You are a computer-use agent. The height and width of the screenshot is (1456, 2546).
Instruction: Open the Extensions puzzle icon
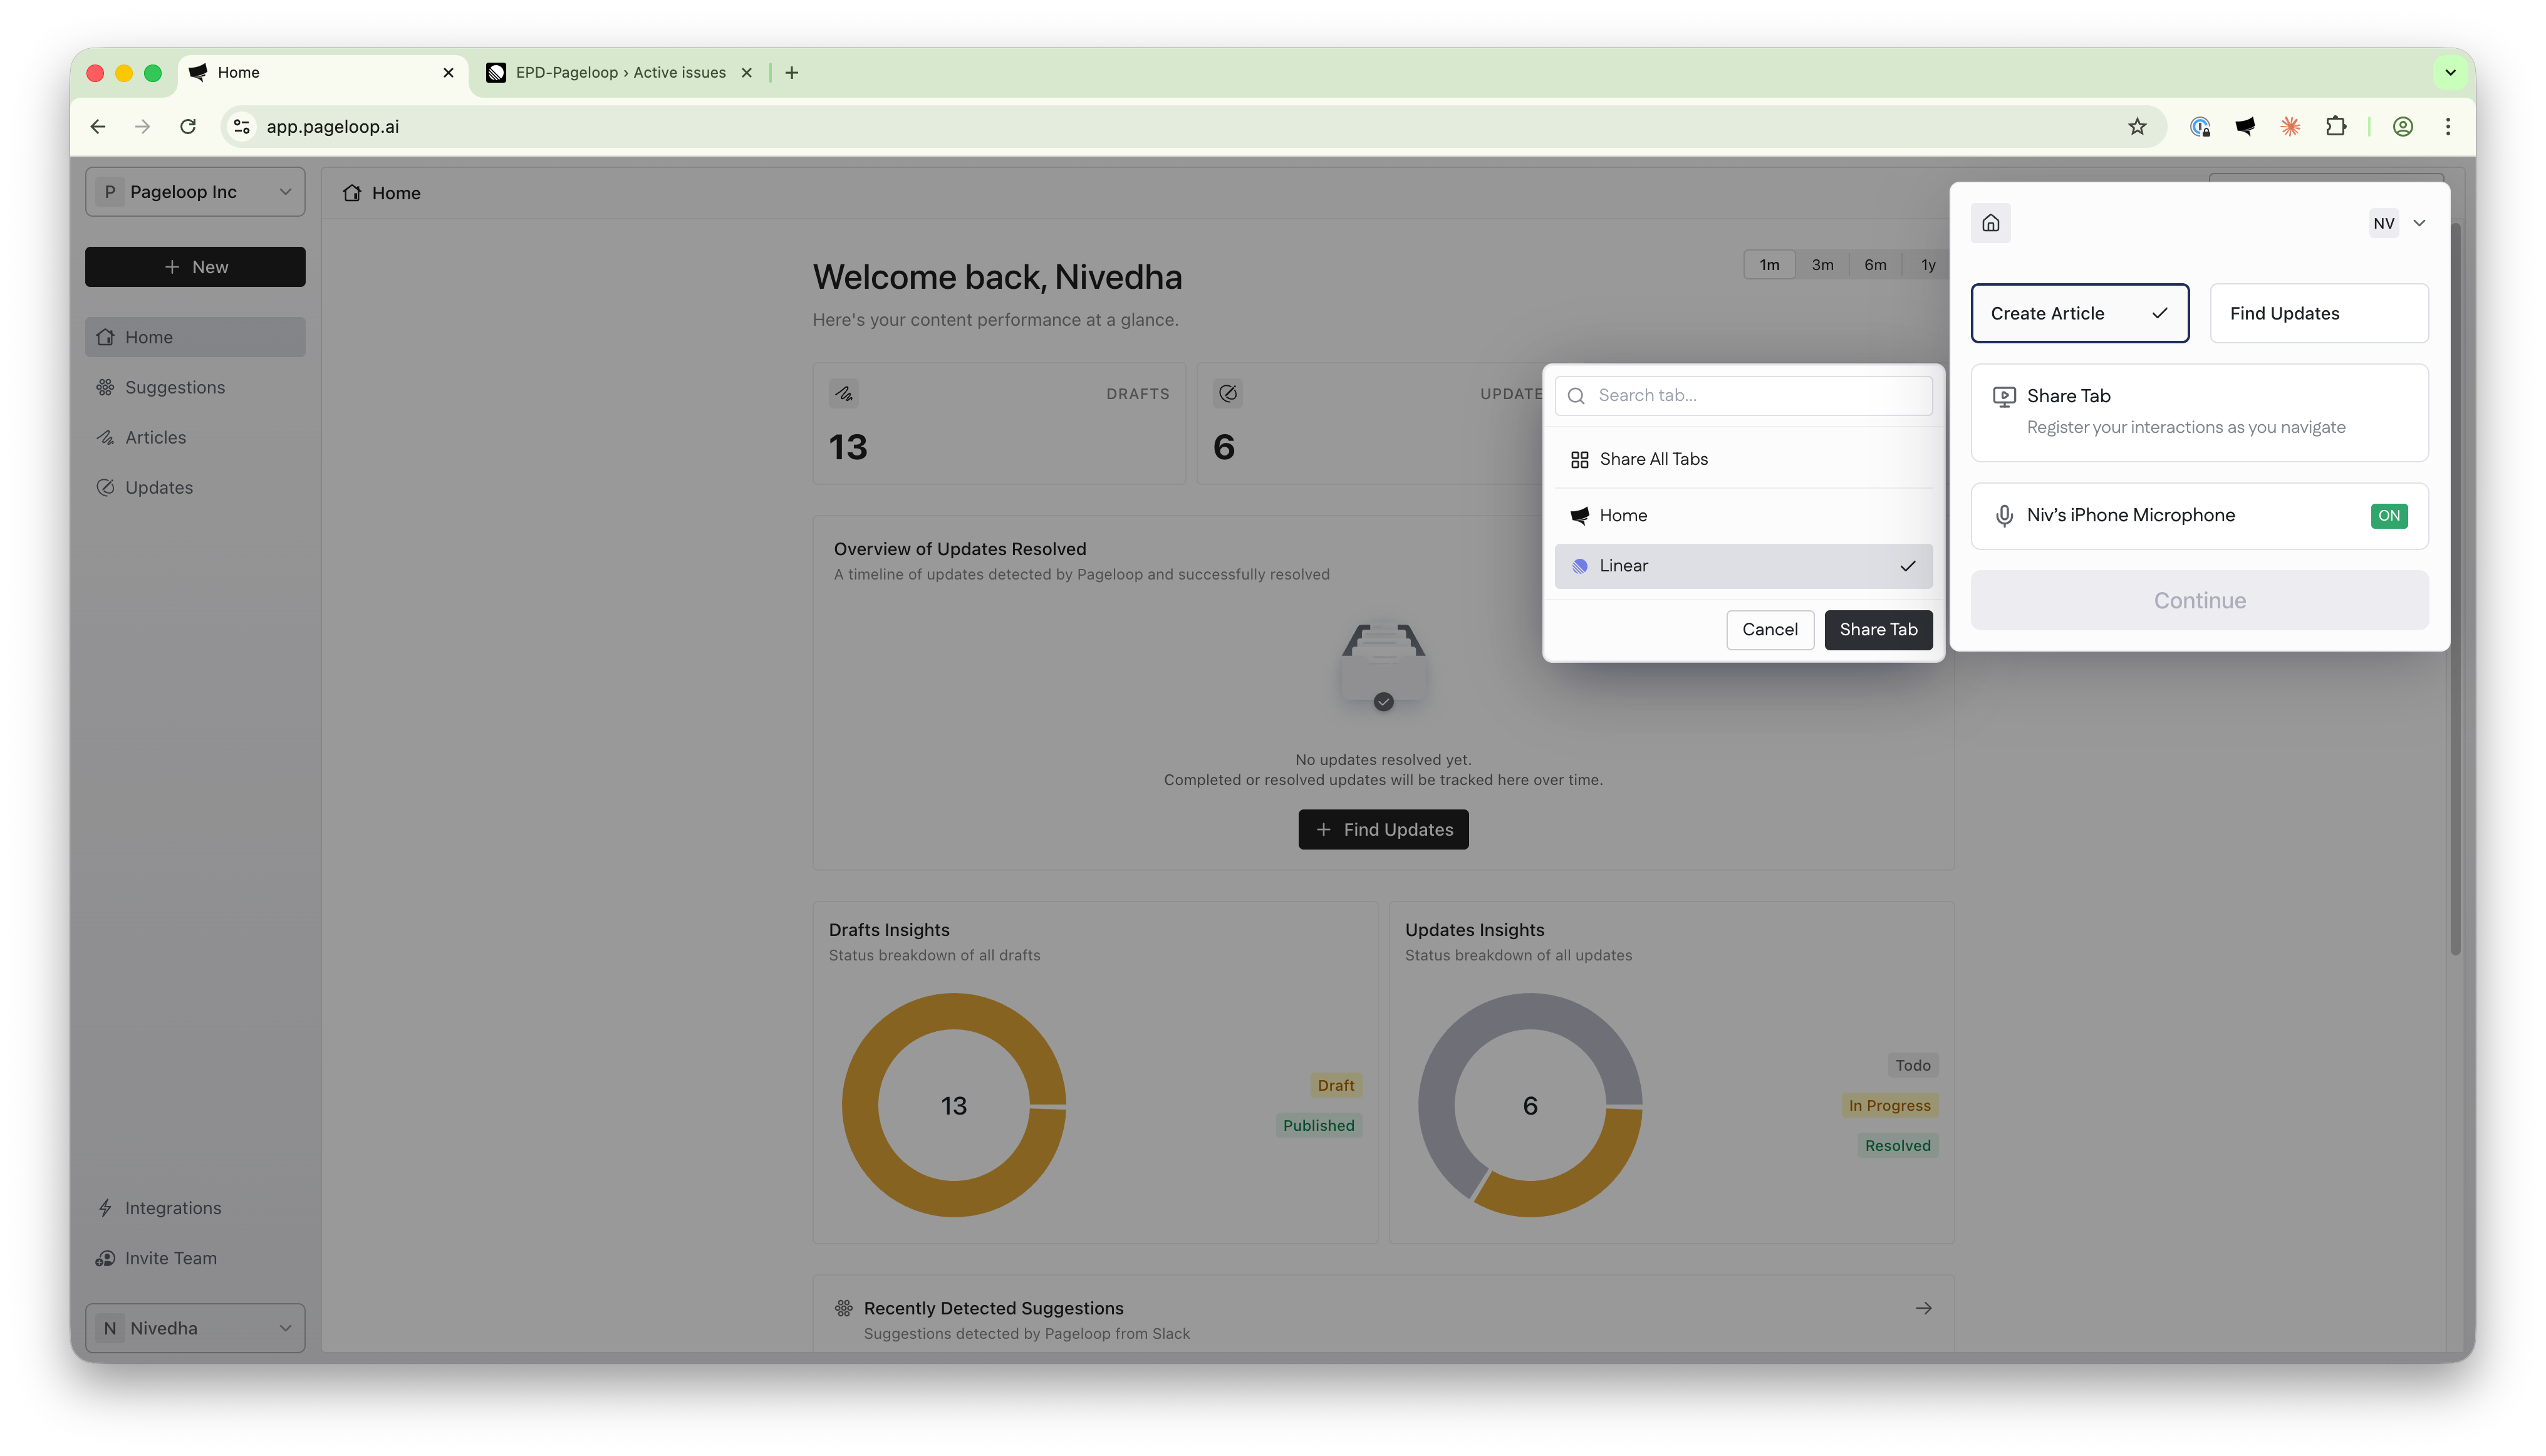tap(2335, 126)
